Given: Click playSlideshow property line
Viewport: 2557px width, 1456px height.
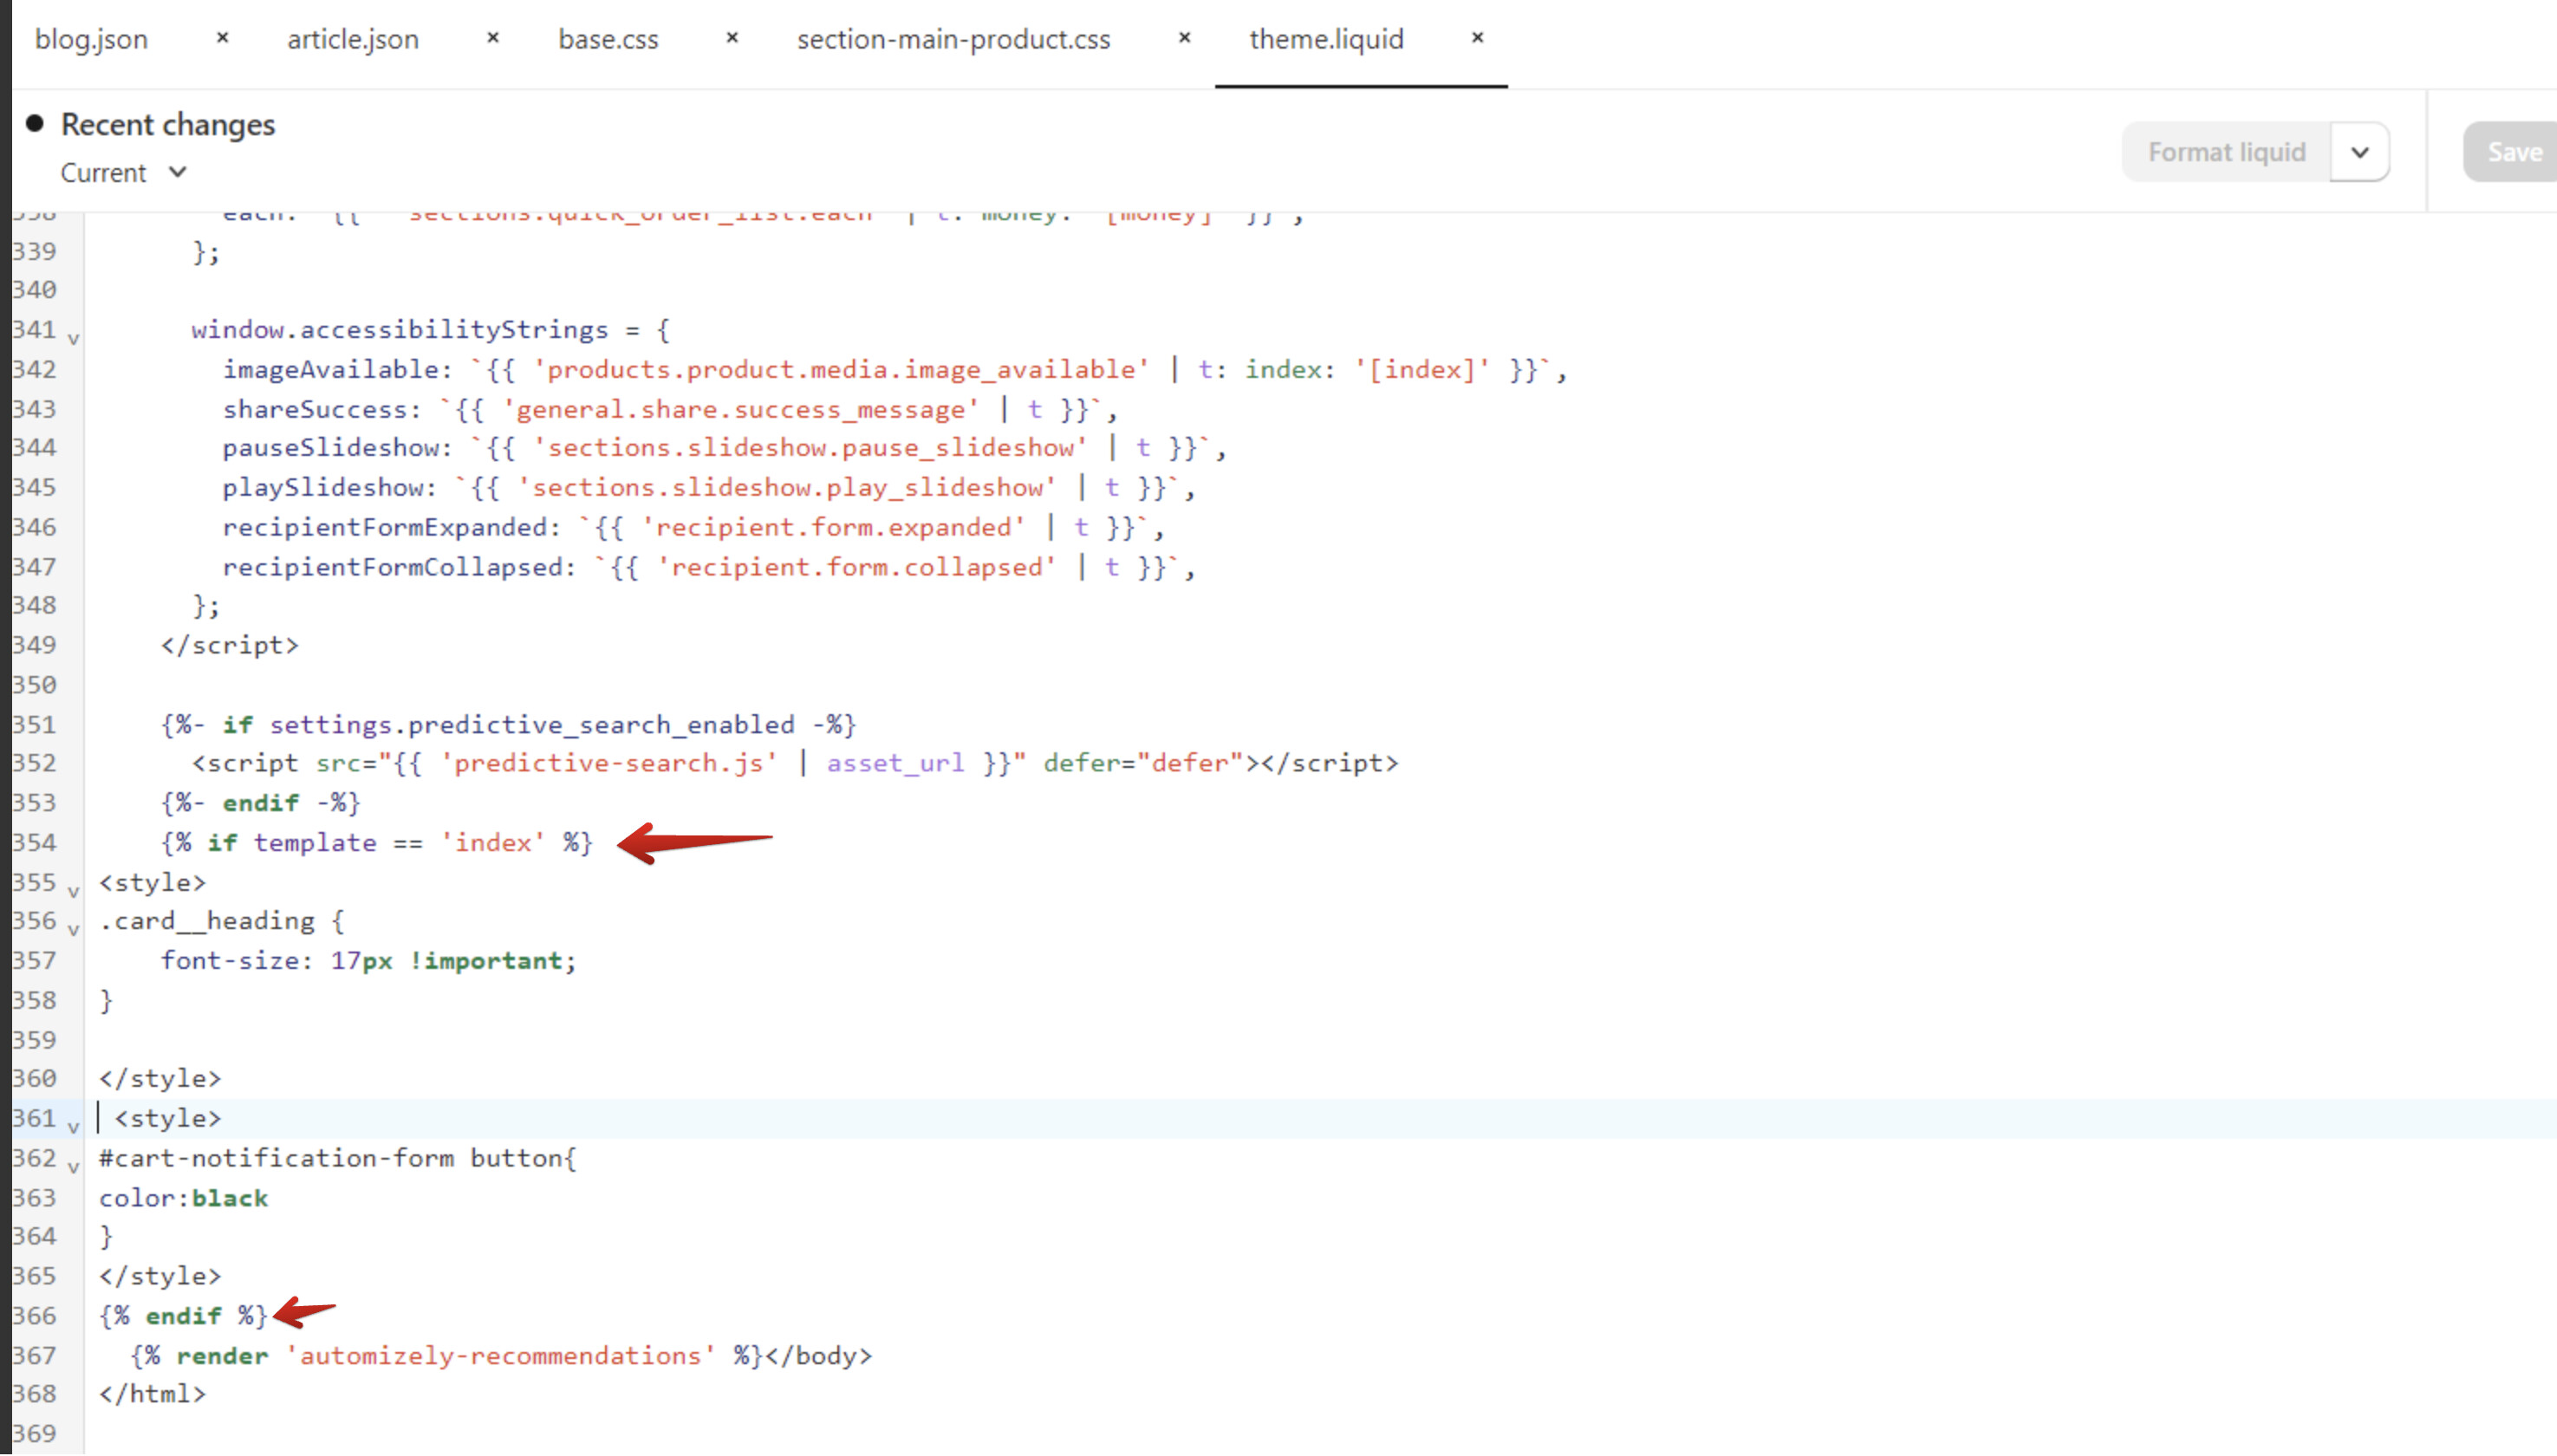Looking at the screenshot, I should point(708,487).
